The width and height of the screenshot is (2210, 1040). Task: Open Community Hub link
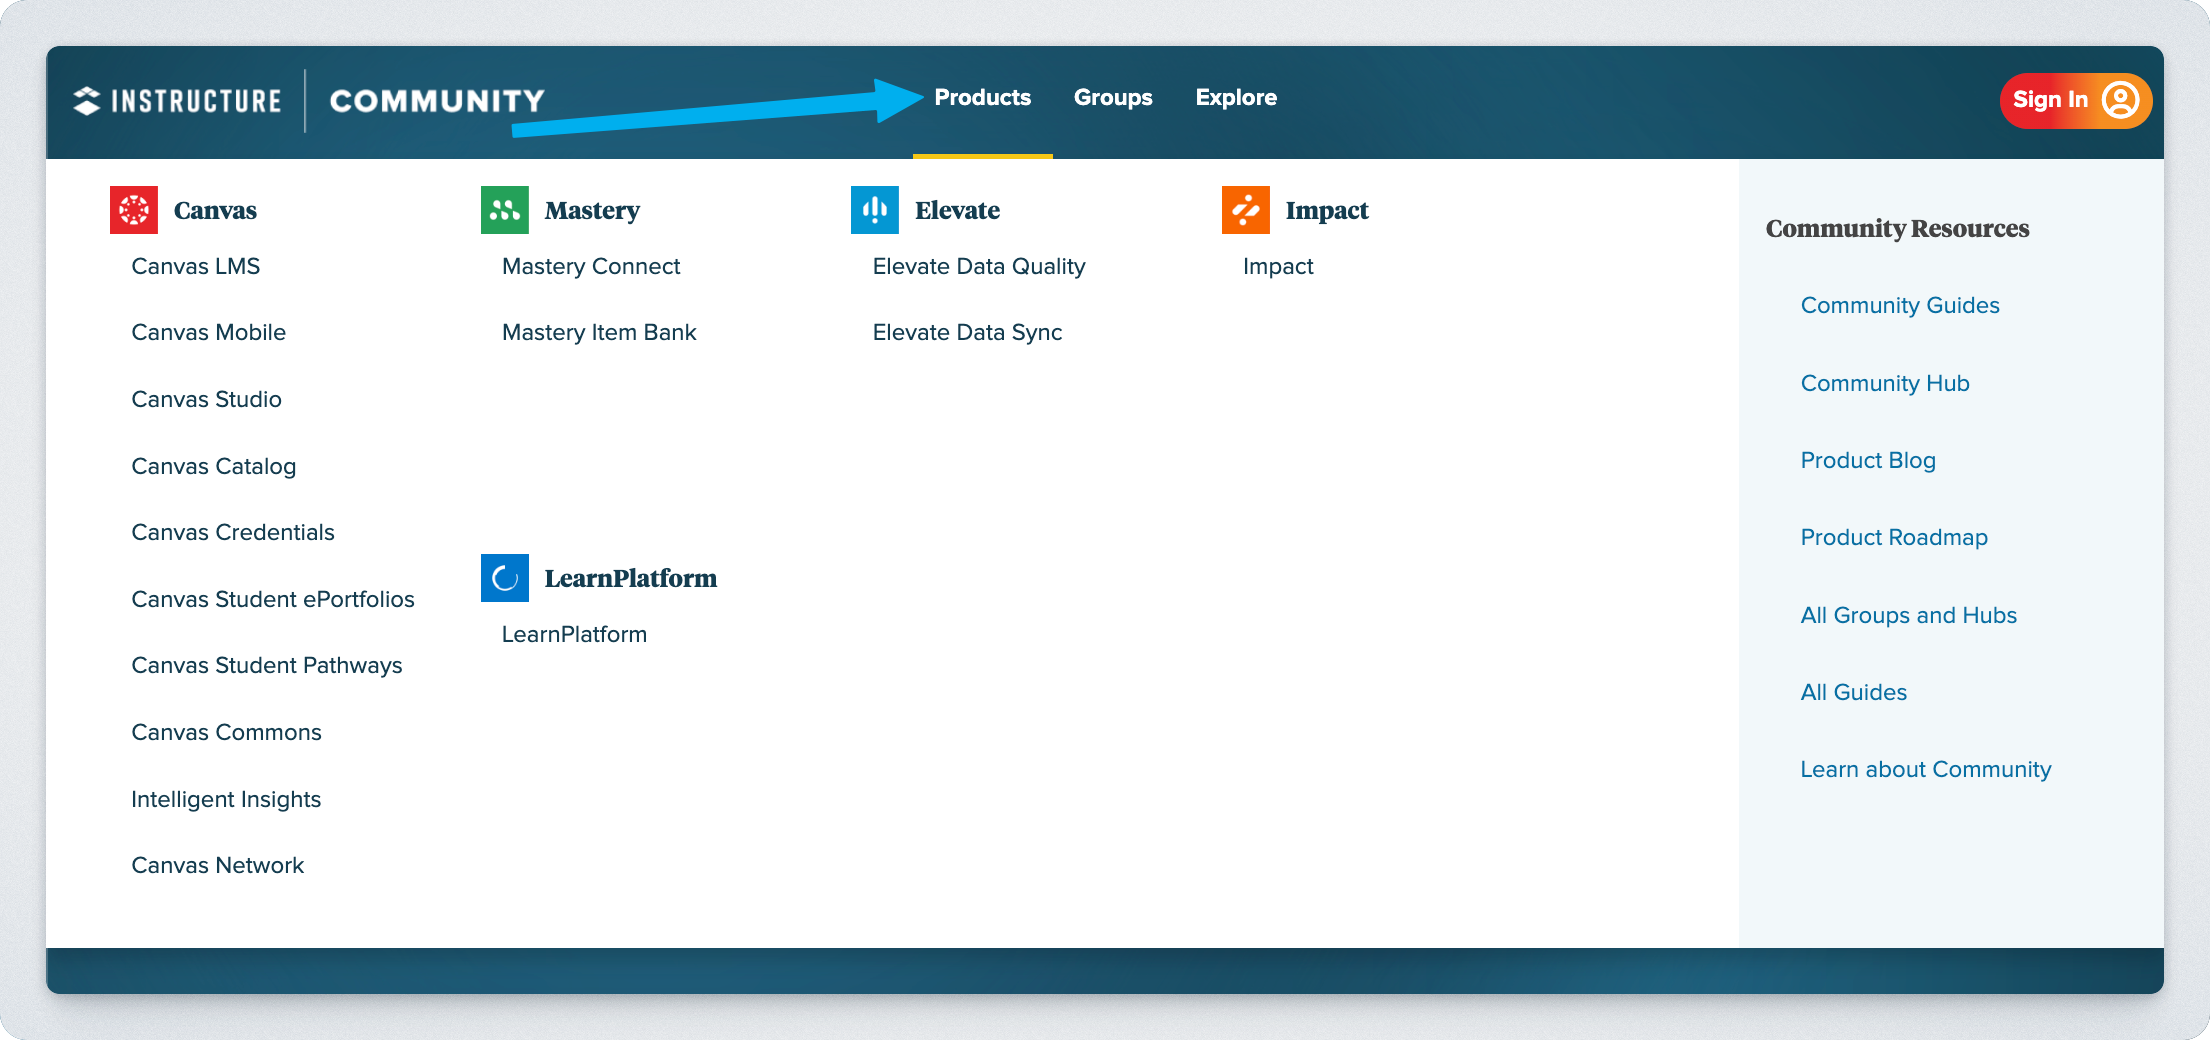point(1885,383)
